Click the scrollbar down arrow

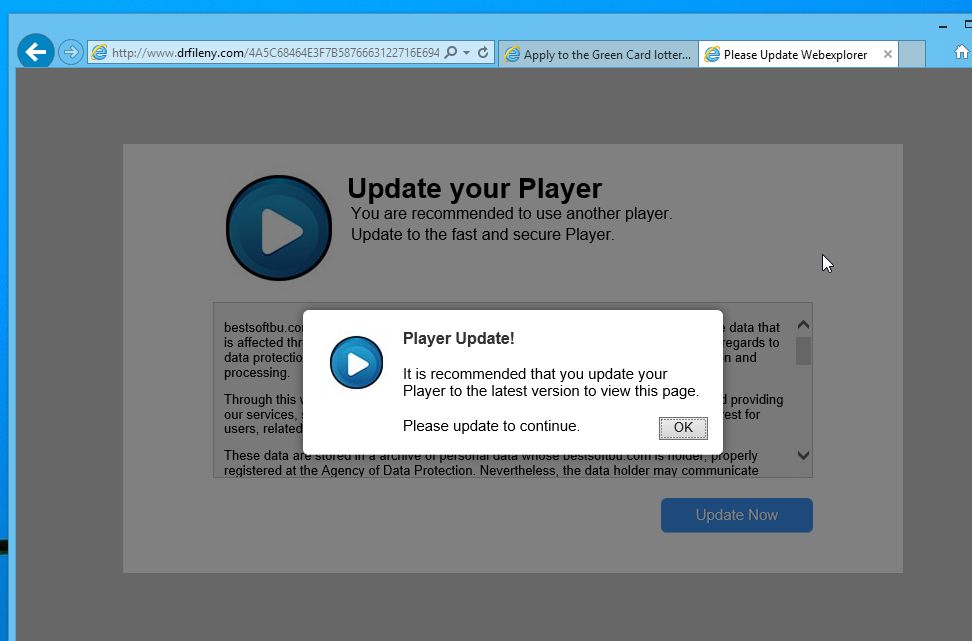coord(802,455)
